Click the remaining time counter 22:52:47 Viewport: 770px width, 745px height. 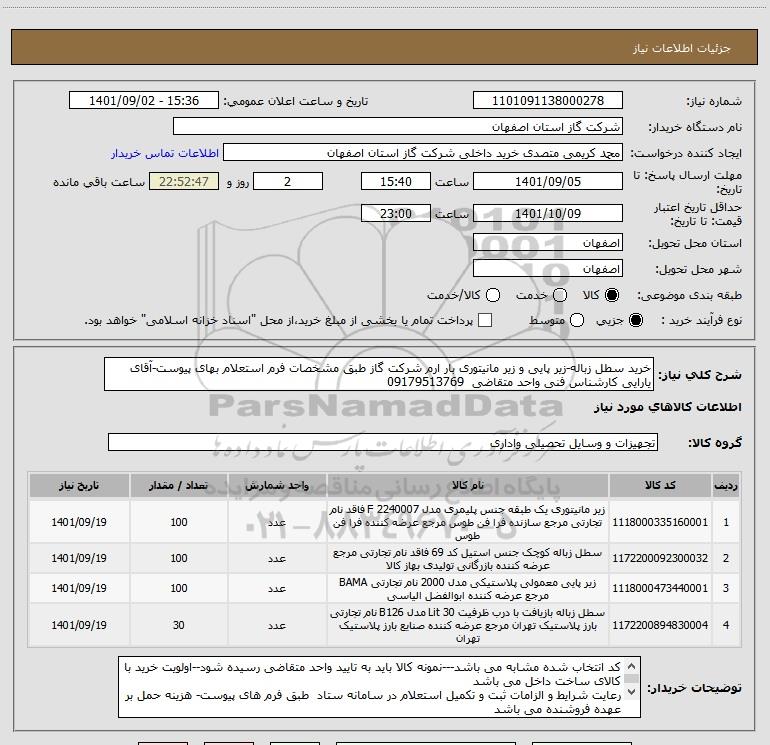(184, 182)
